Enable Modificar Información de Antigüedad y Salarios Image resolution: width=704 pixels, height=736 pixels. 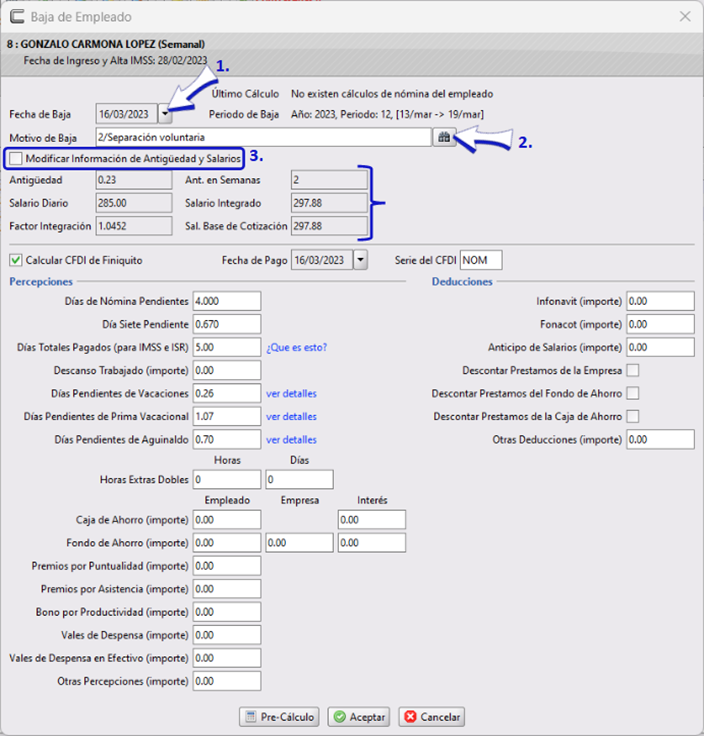[16, 159]
